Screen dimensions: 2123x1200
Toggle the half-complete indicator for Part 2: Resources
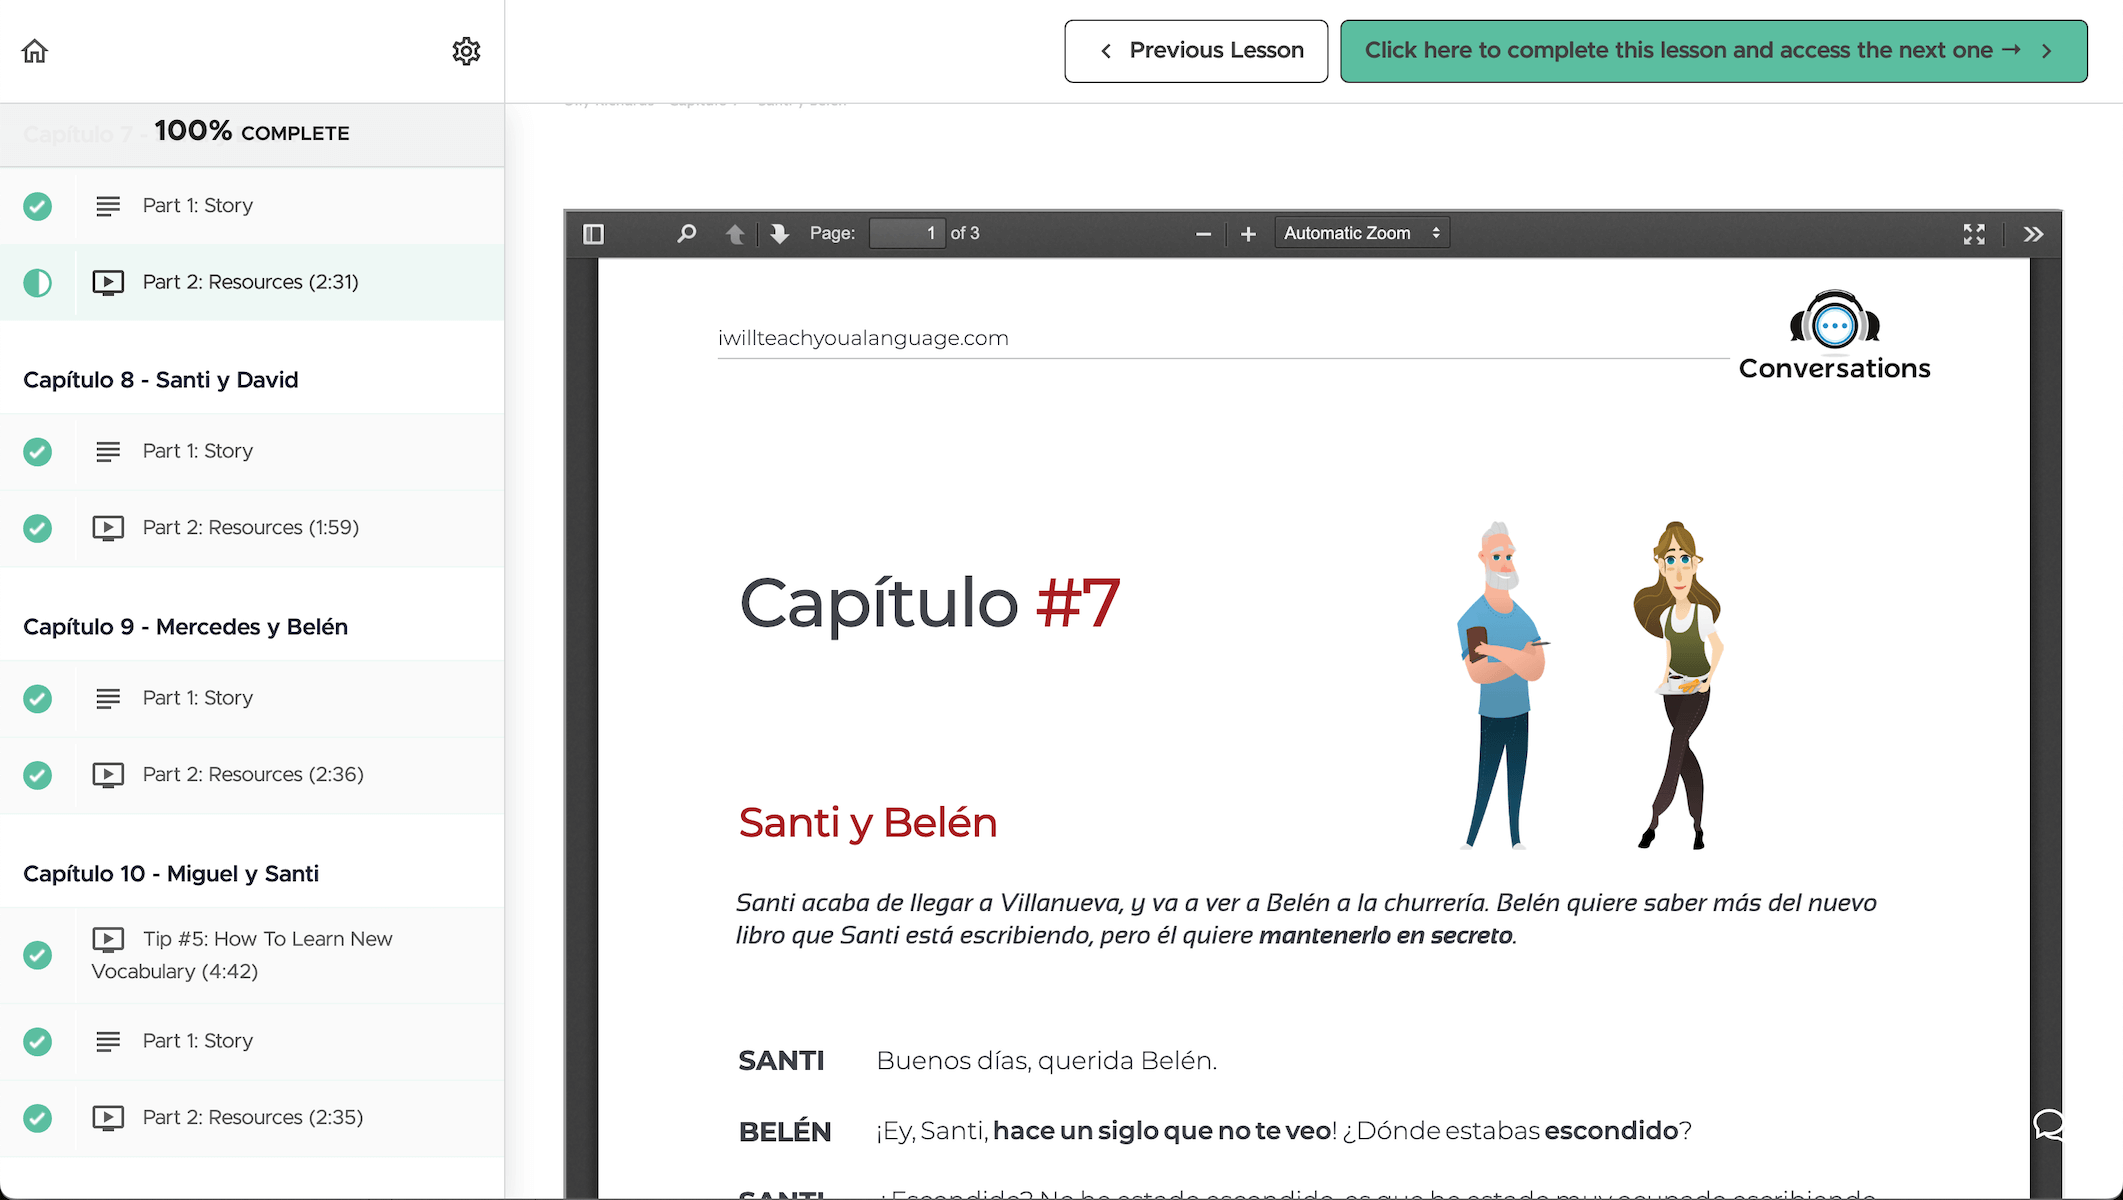point(37,282)
